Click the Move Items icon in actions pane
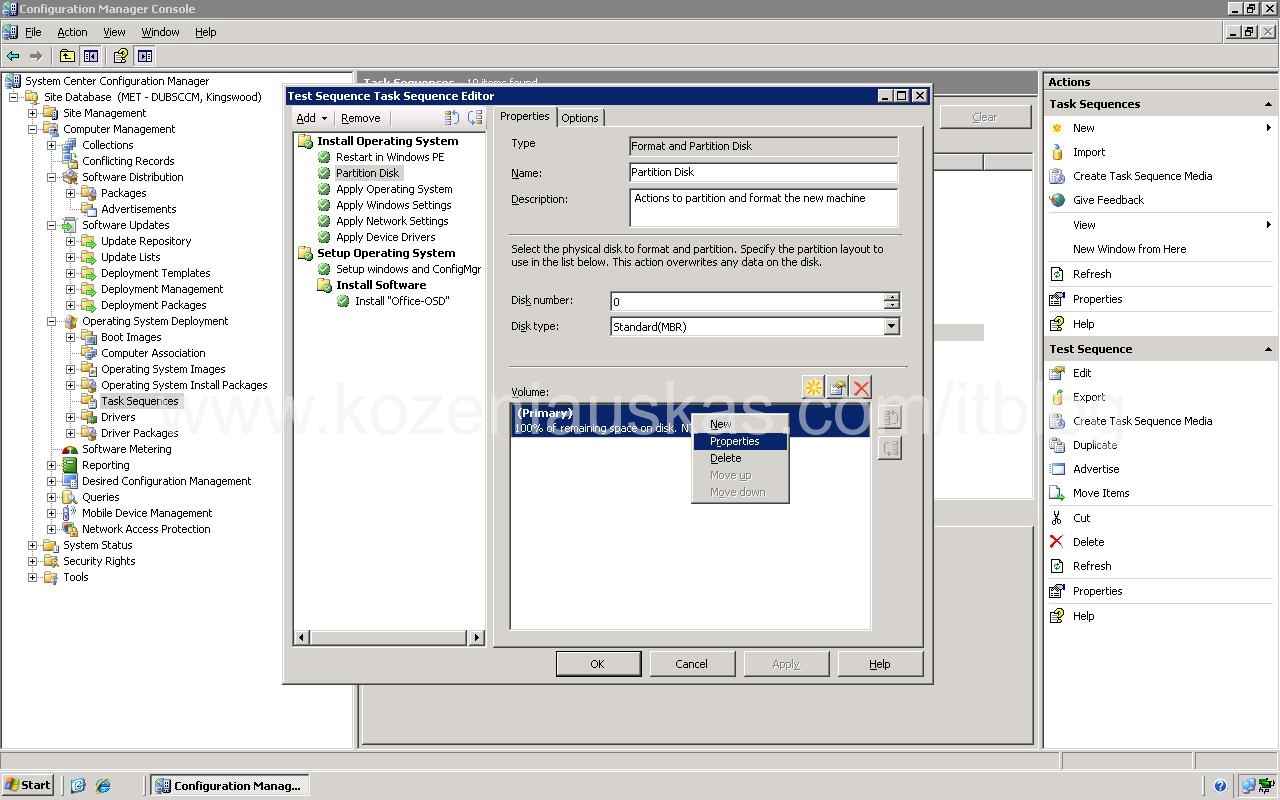This screenshot has height=800, width=1280. [x=1057, y=493]
